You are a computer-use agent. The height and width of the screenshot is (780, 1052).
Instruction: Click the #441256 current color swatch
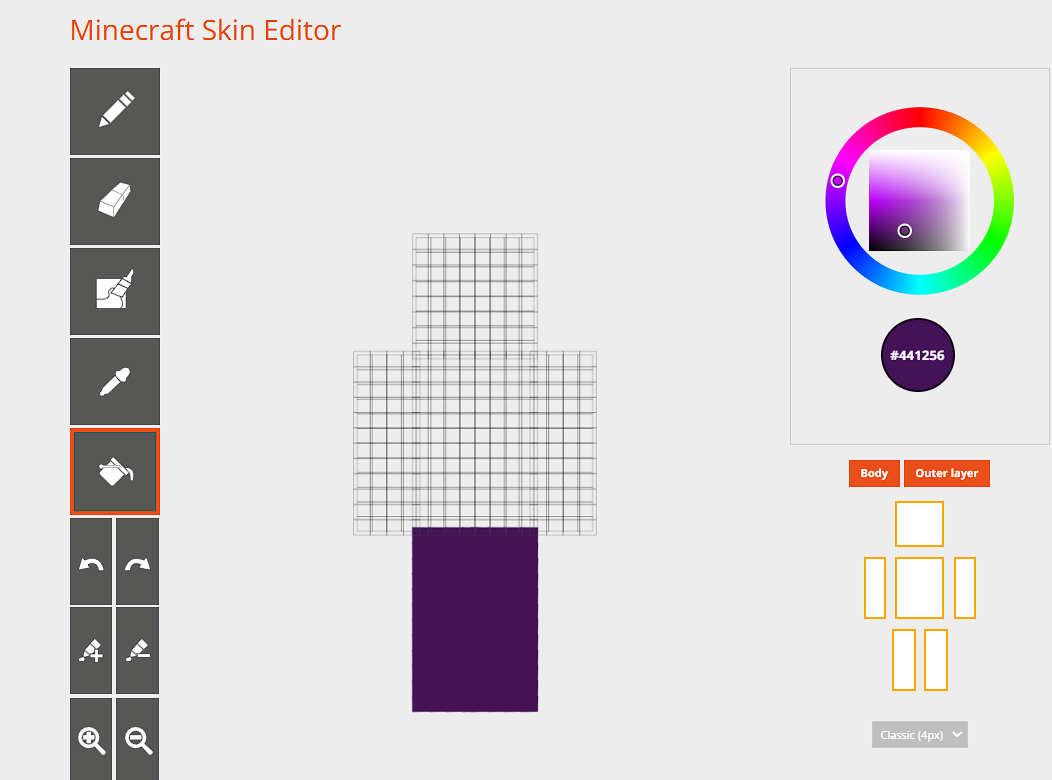[x=917, y=355]
